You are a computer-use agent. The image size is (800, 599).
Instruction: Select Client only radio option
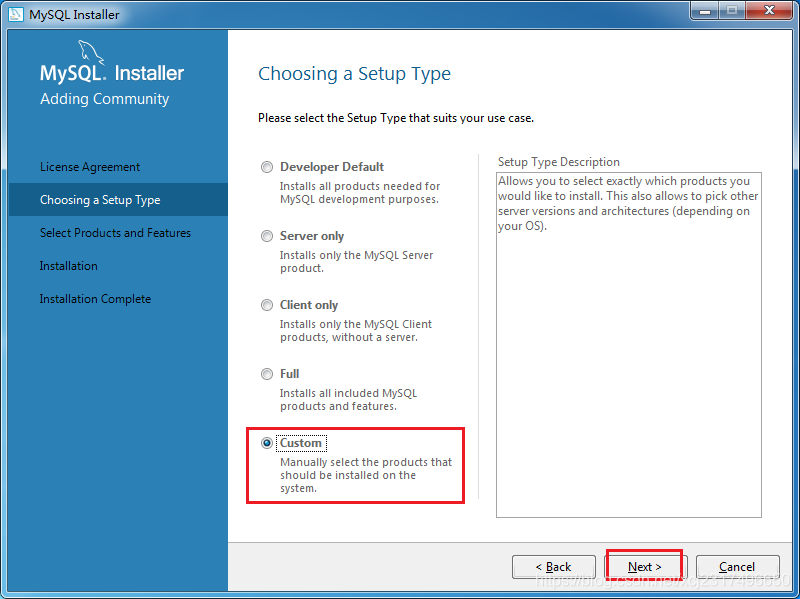click(267, 305)
